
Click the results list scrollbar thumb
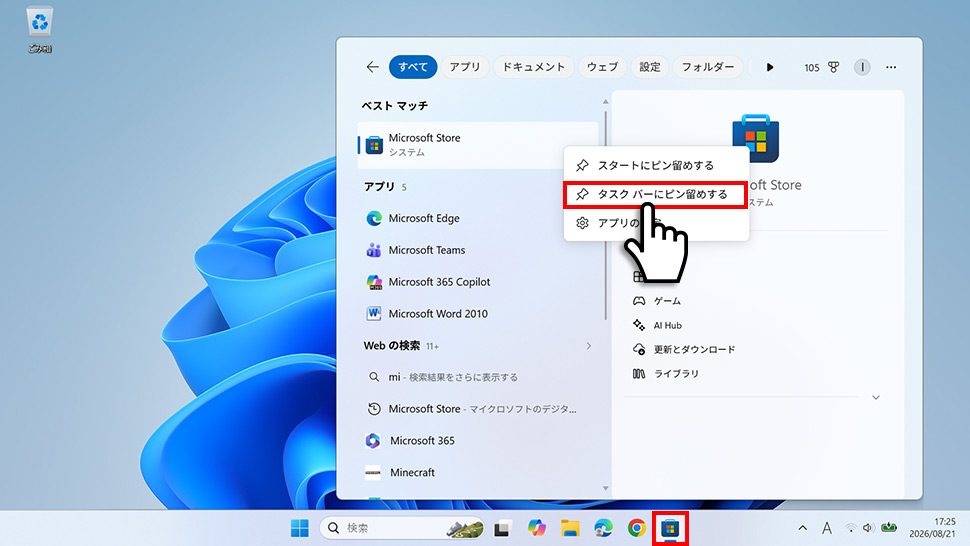(x=606, y=215)
